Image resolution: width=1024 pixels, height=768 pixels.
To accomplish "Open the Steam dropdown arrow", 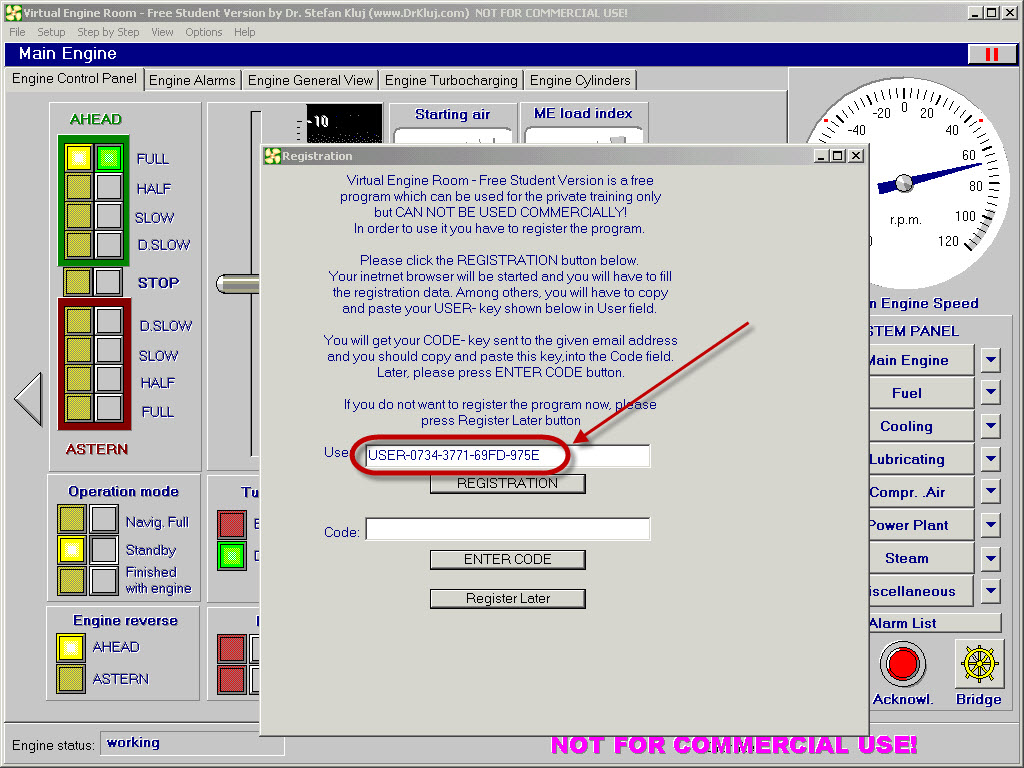I will coord(990,558).
